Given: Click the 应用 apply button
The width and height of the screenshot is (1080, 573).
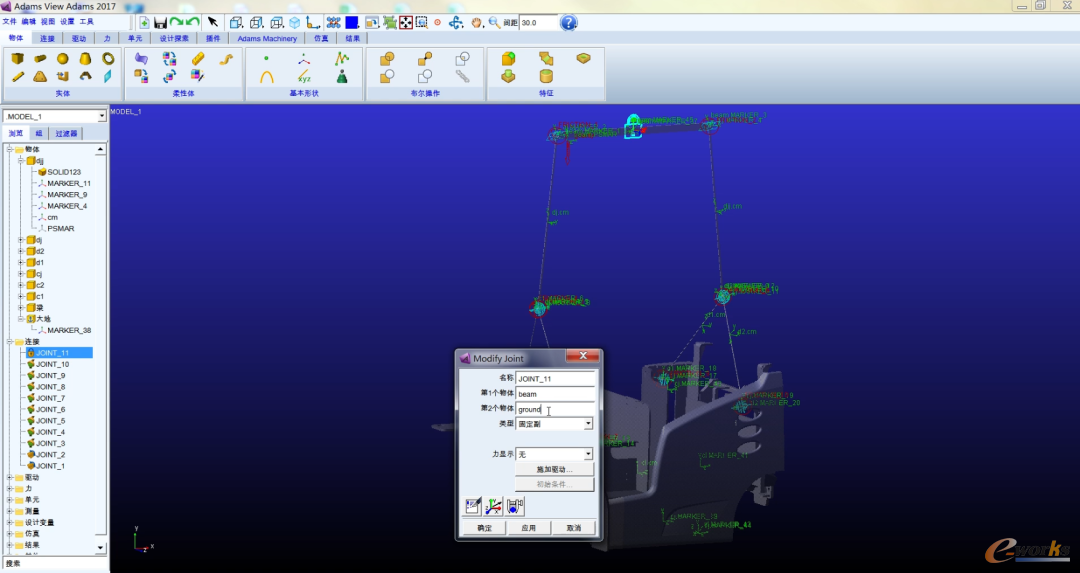Looking at the screenshot, I should 528,528.
